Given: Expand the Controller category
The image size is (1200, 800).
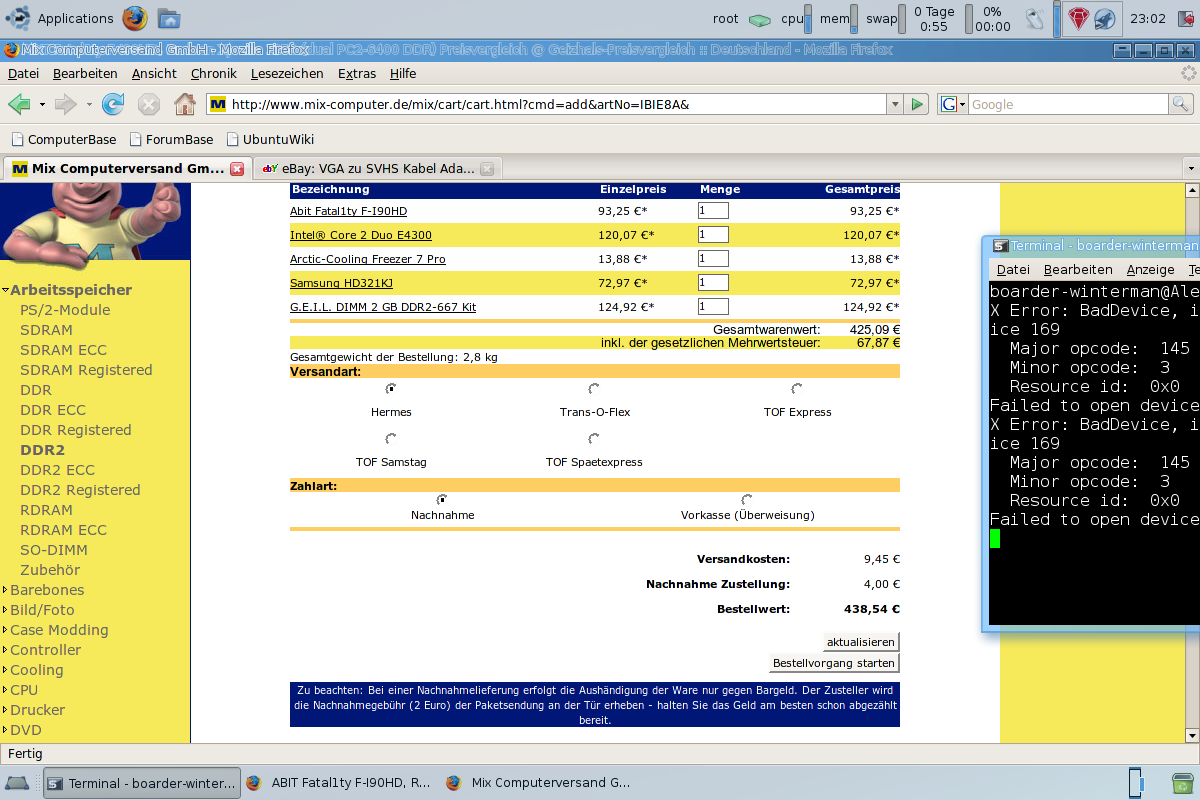Looking at the screenshot, I should coord(5,650).
